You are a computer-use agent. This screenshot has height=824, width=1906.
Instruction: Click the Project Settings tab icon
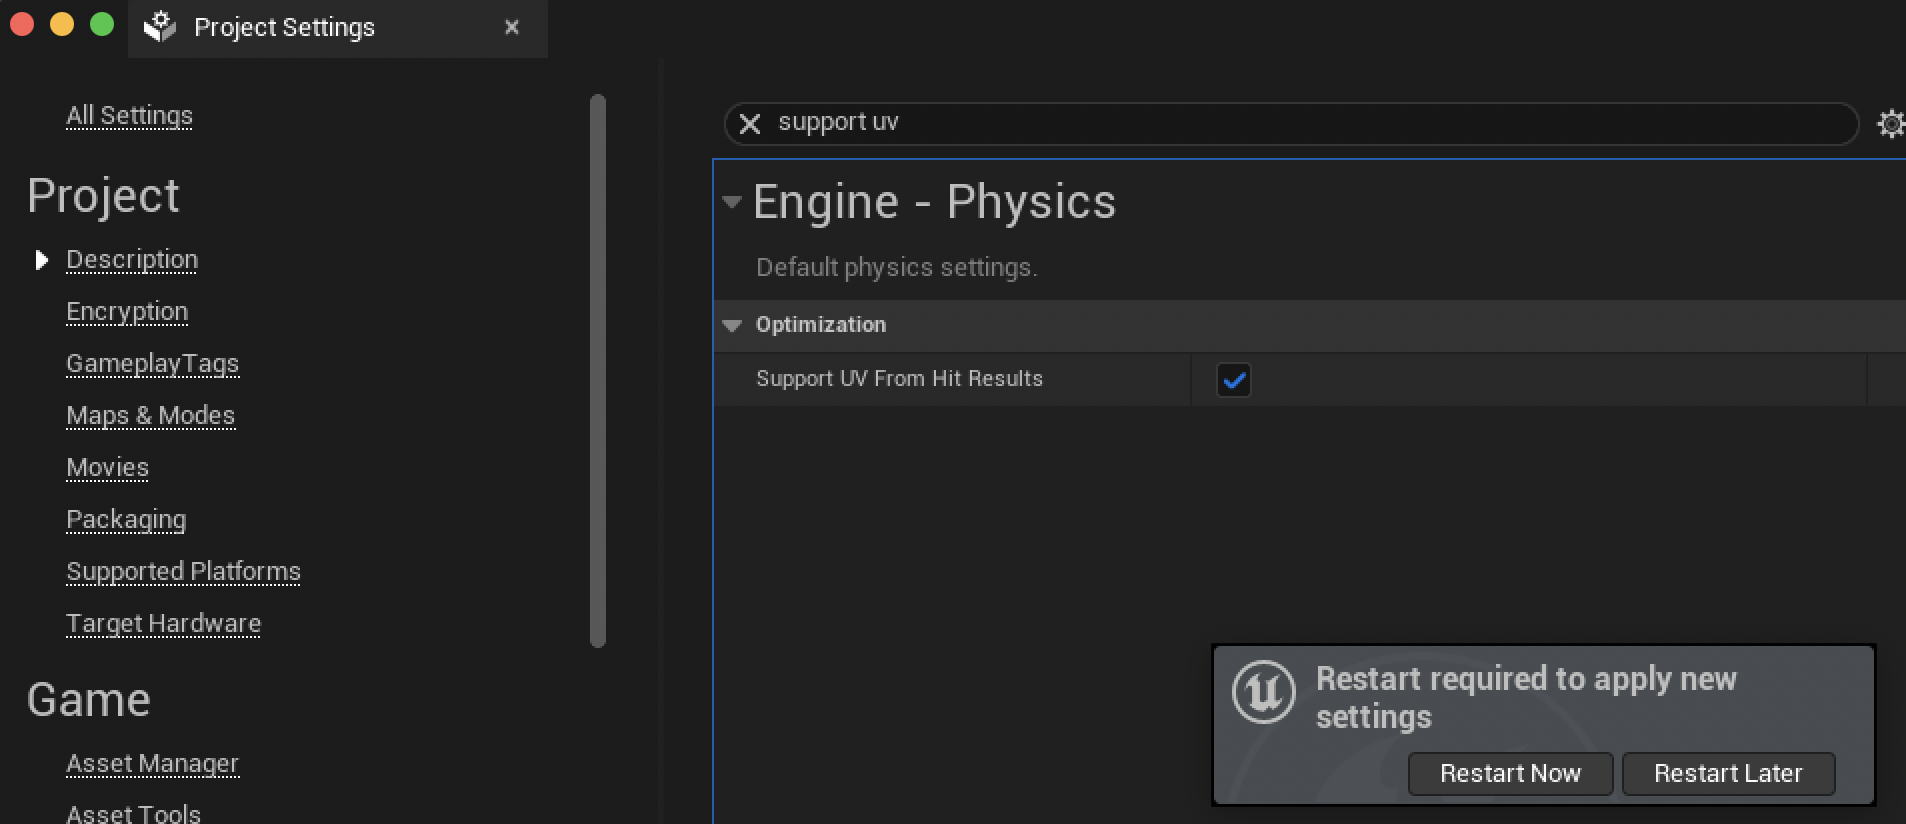(x=160, y=27)
